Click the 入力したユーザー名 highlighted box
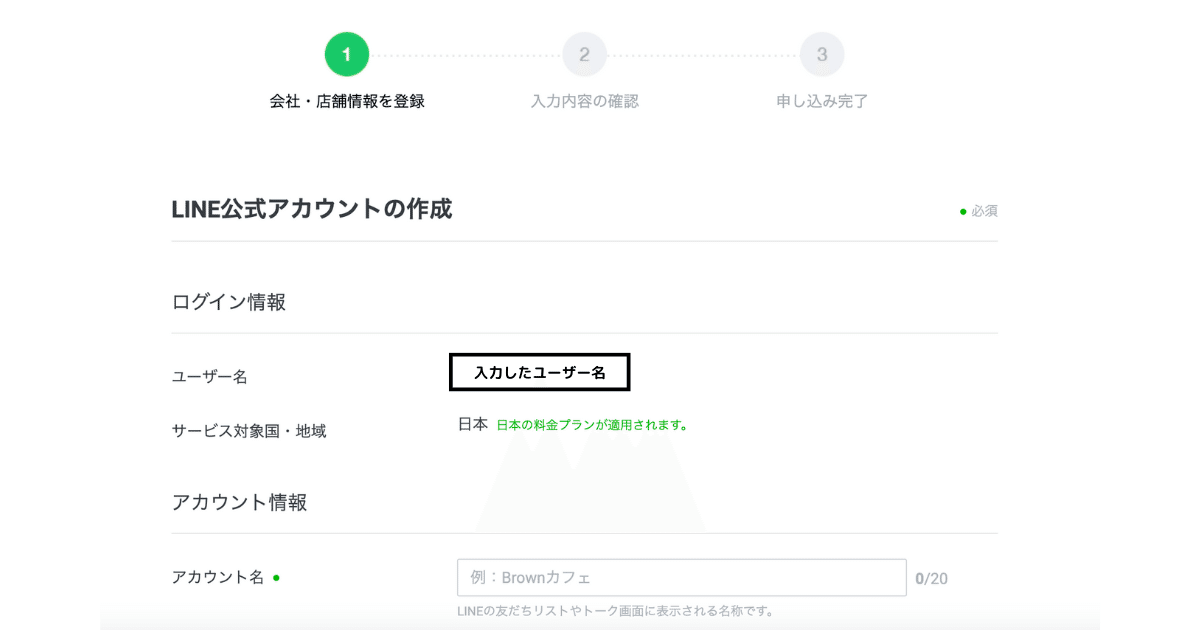 (x=541, y=371)
